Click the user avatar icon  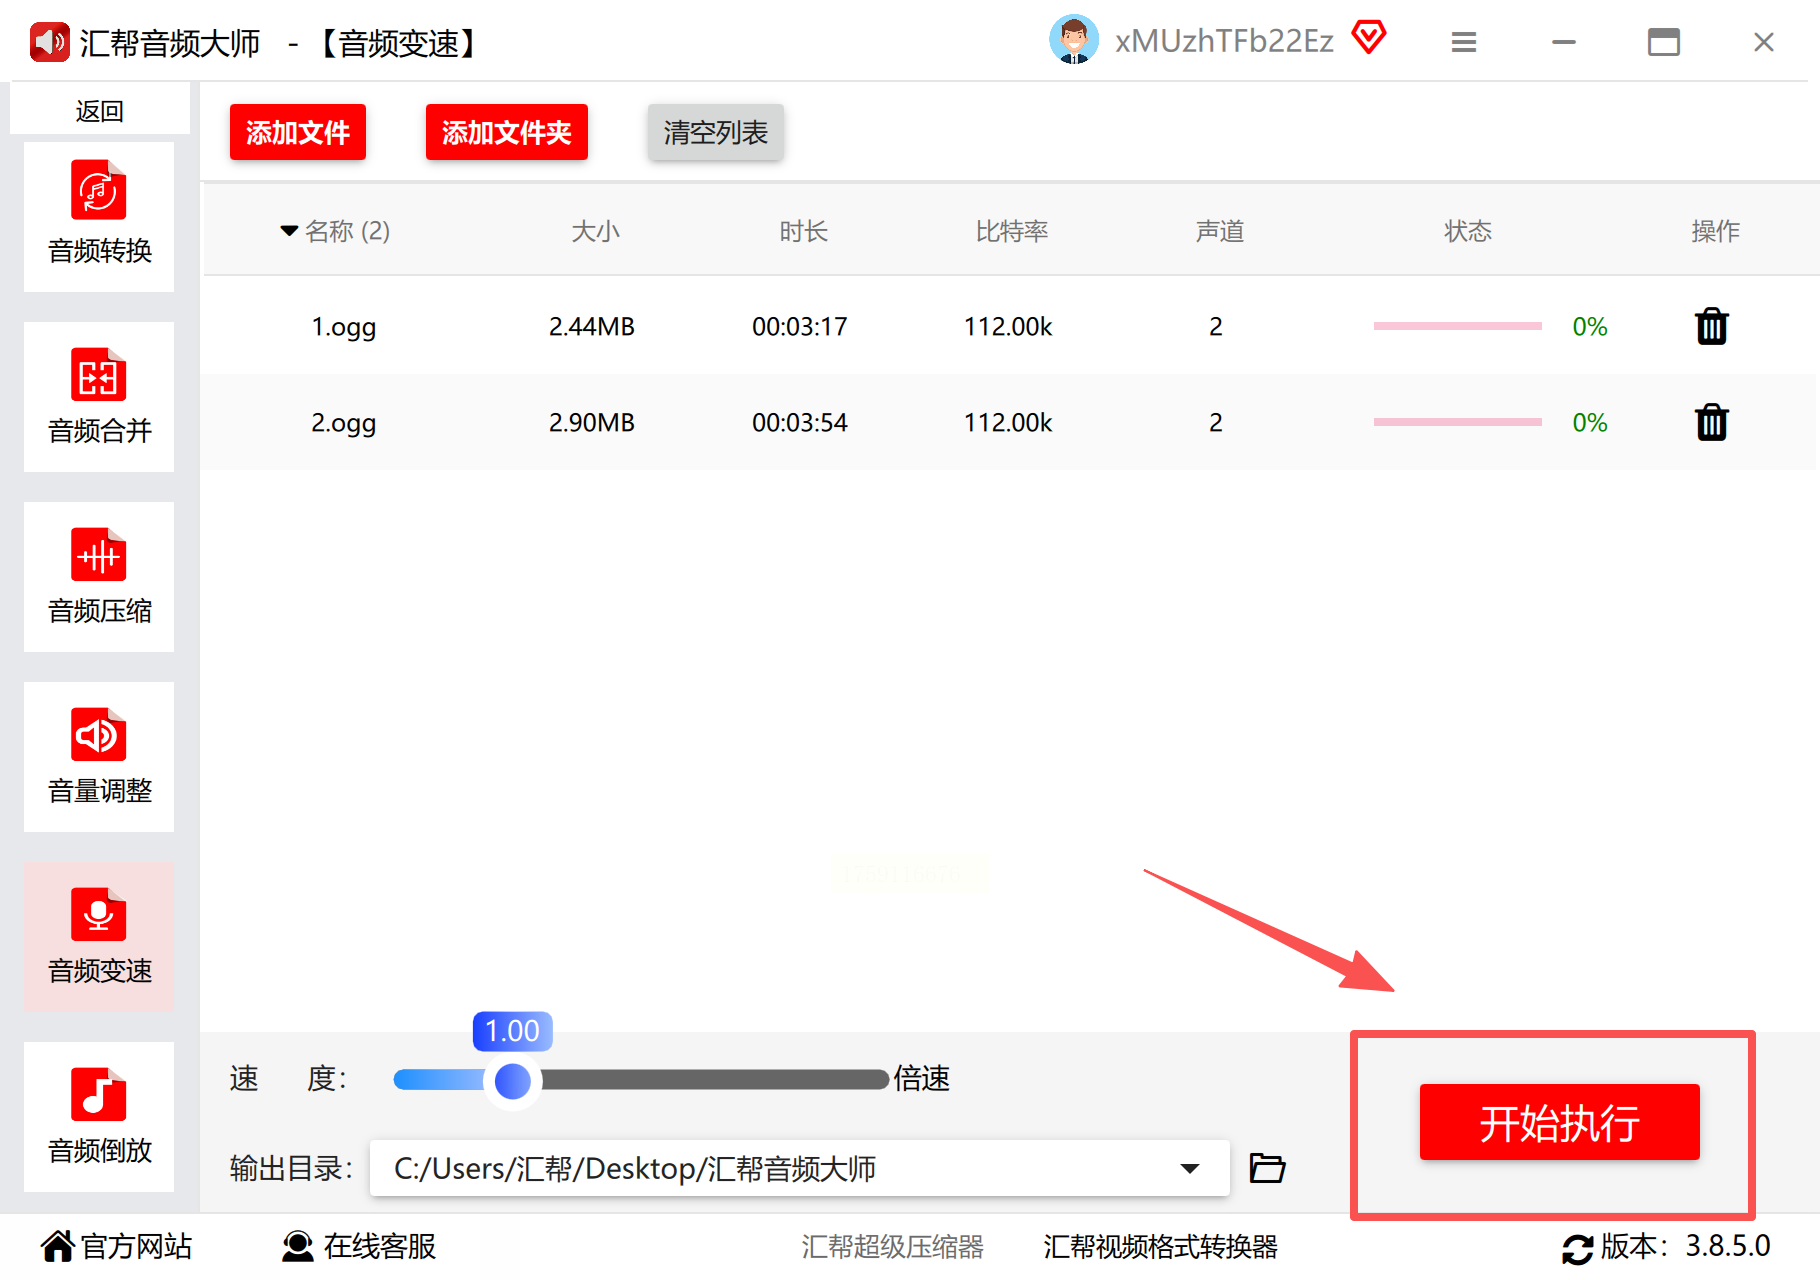coord(1074,41)
